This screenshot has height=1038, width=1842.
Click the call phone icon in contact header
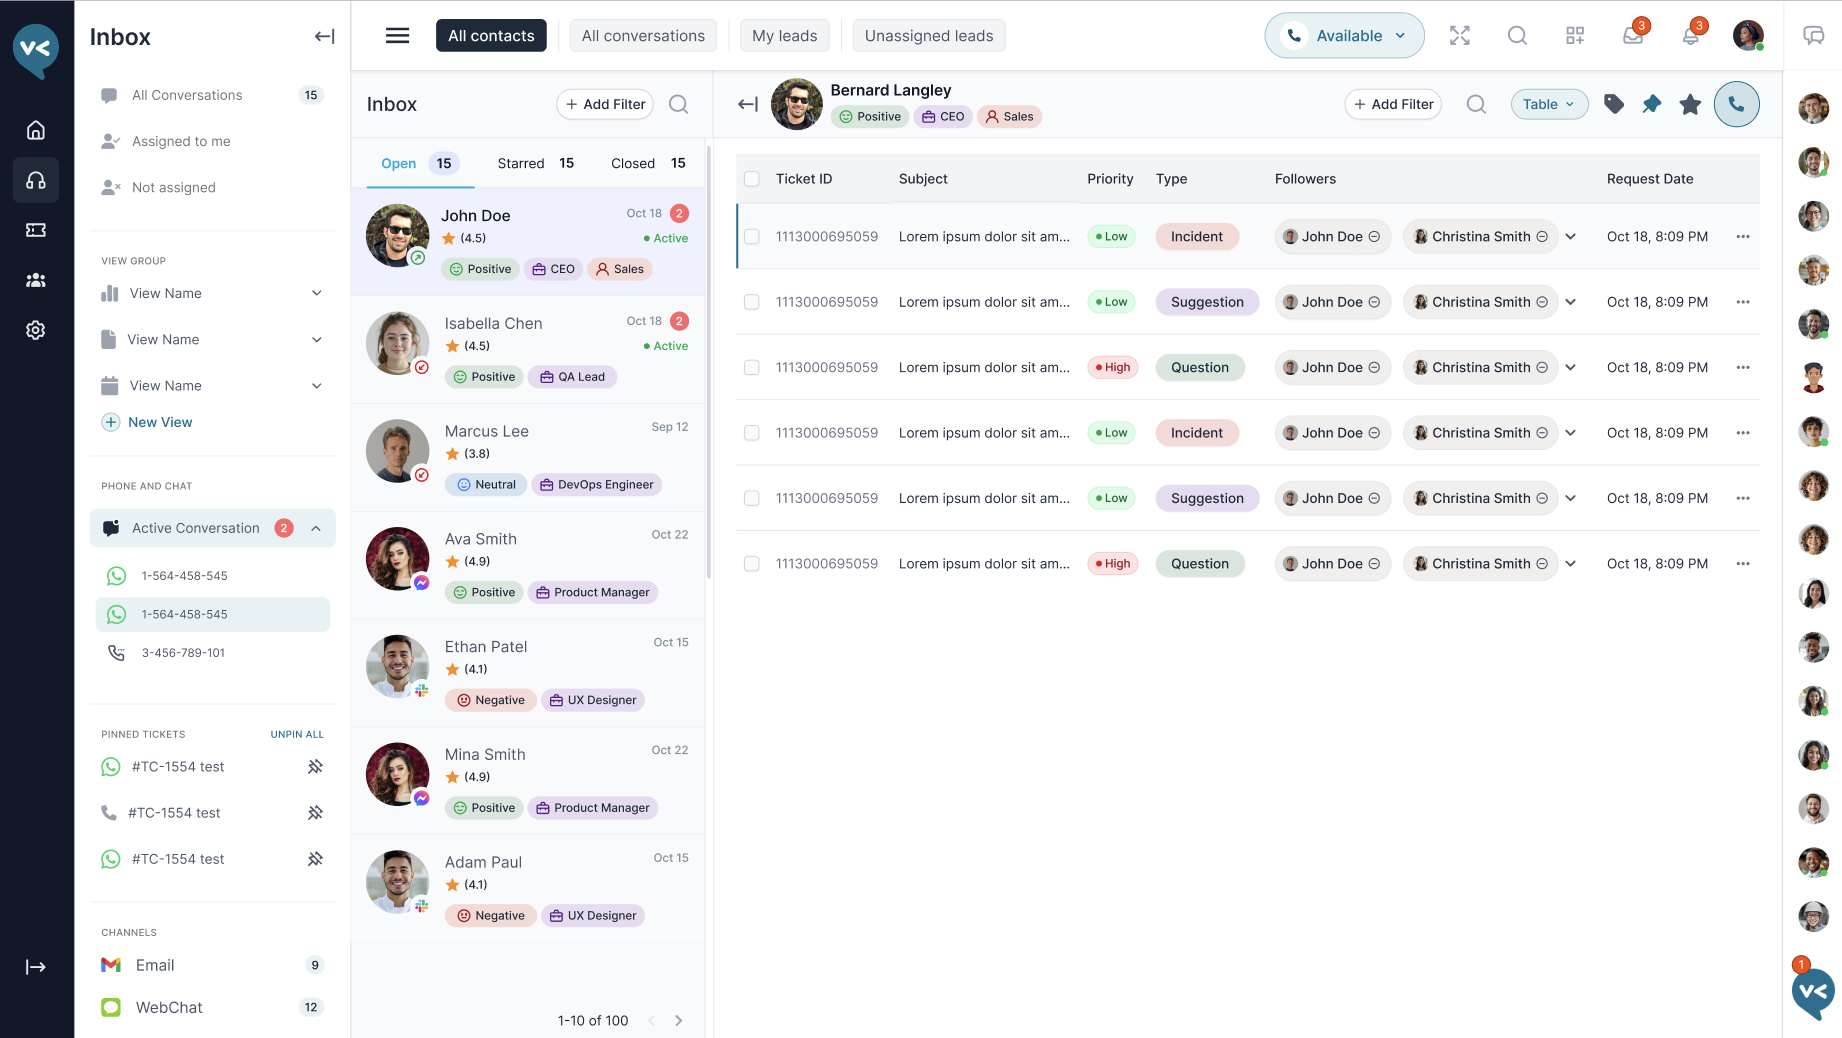(1736, 104)
